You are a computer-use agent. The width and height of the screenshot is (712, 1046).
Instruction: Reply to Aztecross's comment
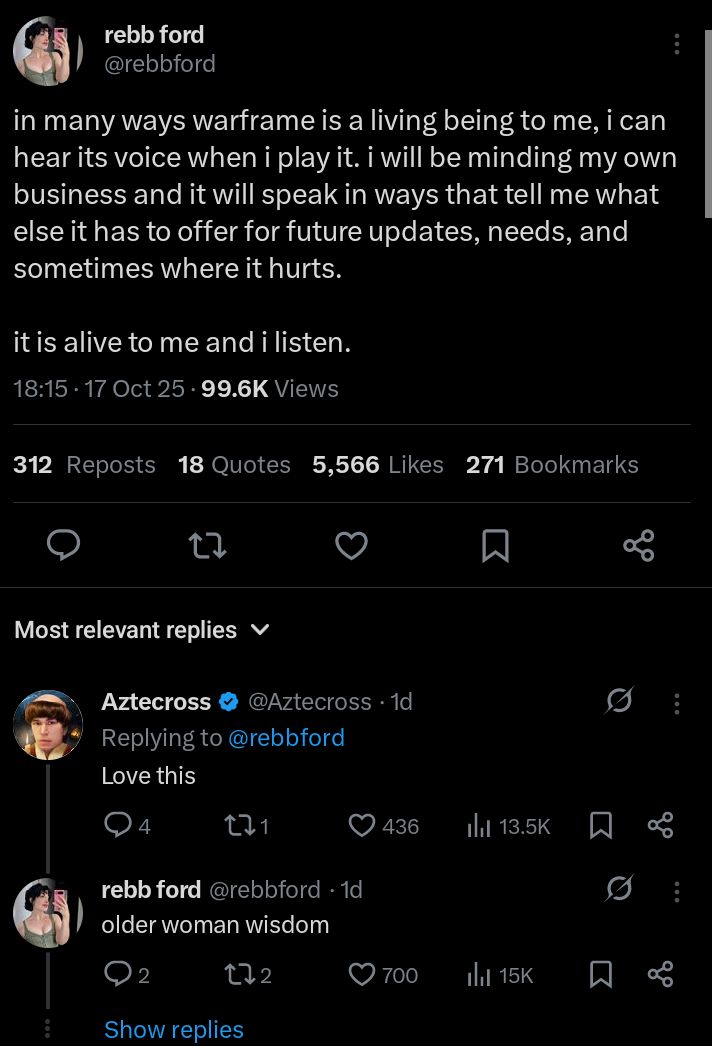coord(117,825)
